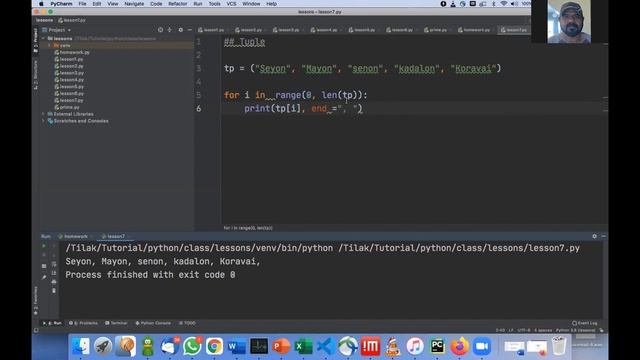
Task: Open the Project view dropdown
Action: point(57,30)
